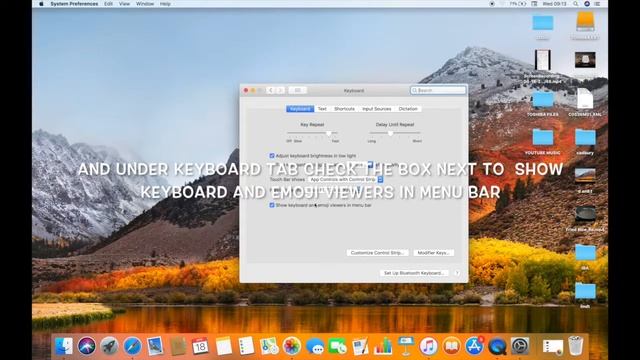Open Maps app in dock
The width and height of the screenshot is (640, 360).
point(269,346)
